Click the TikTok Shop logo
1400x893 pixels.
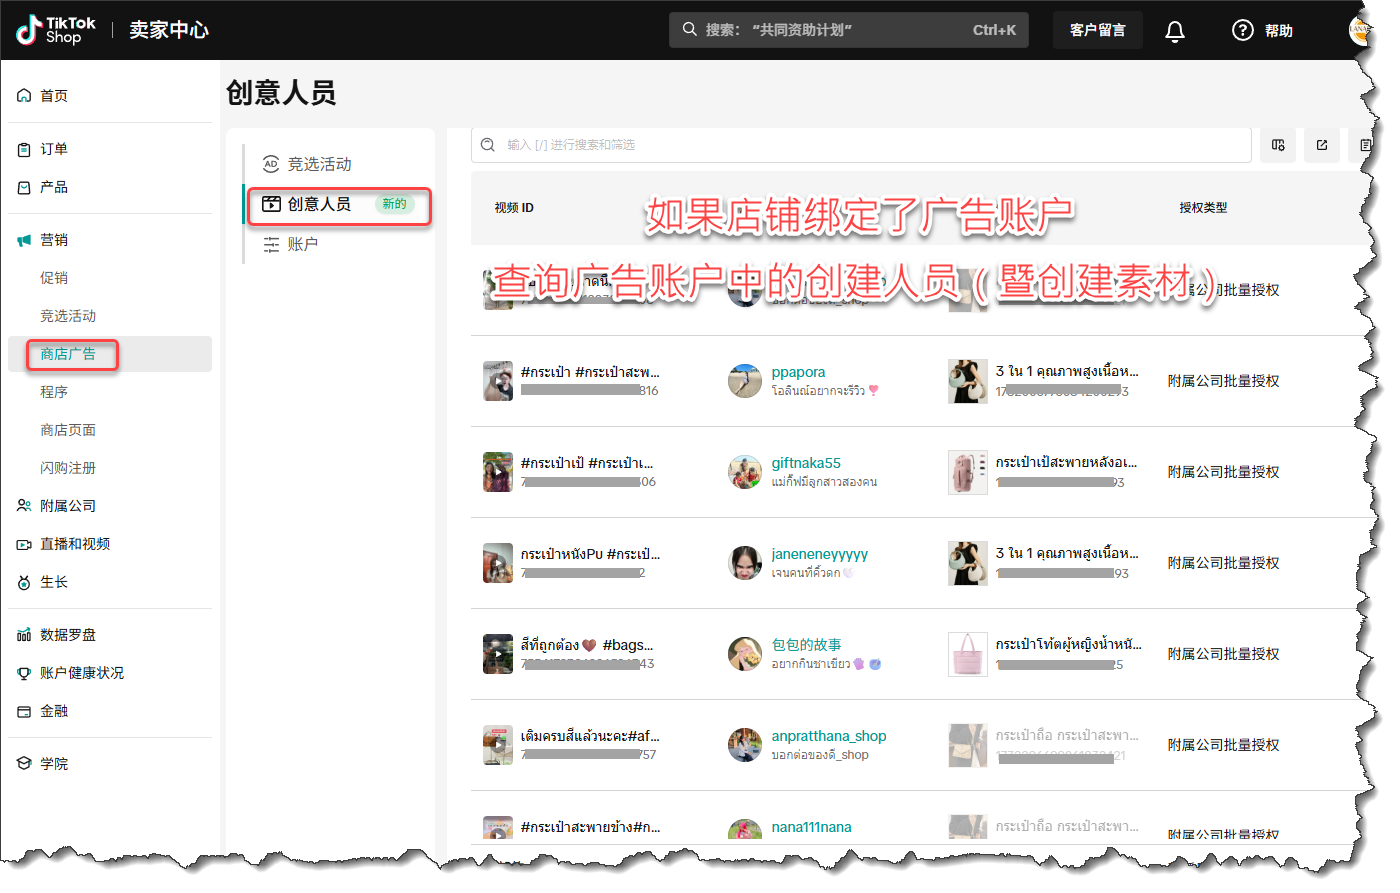[56, 30]
